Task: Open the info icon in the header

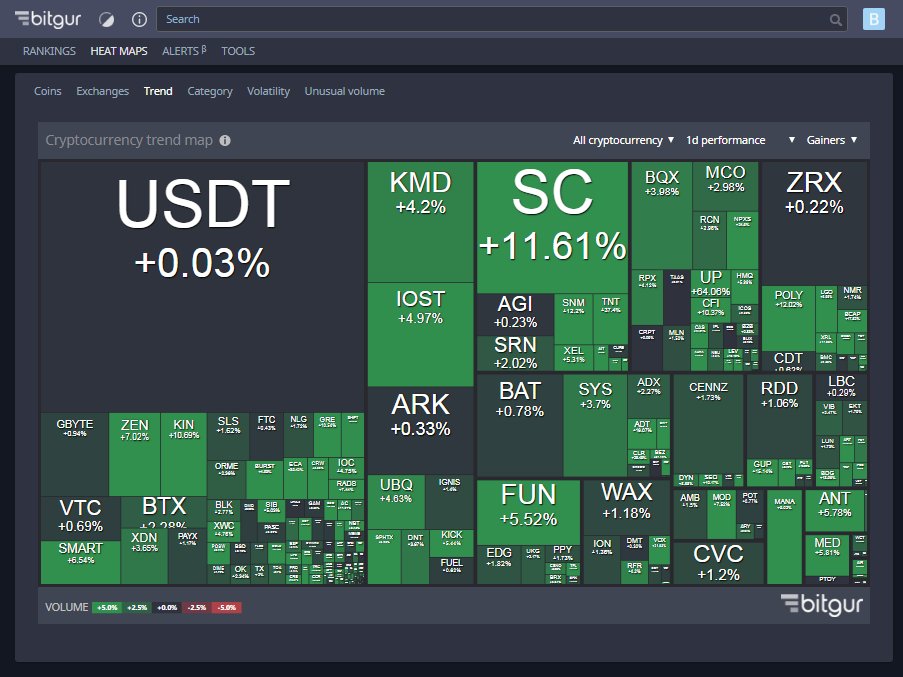Action: coord(139,20)
